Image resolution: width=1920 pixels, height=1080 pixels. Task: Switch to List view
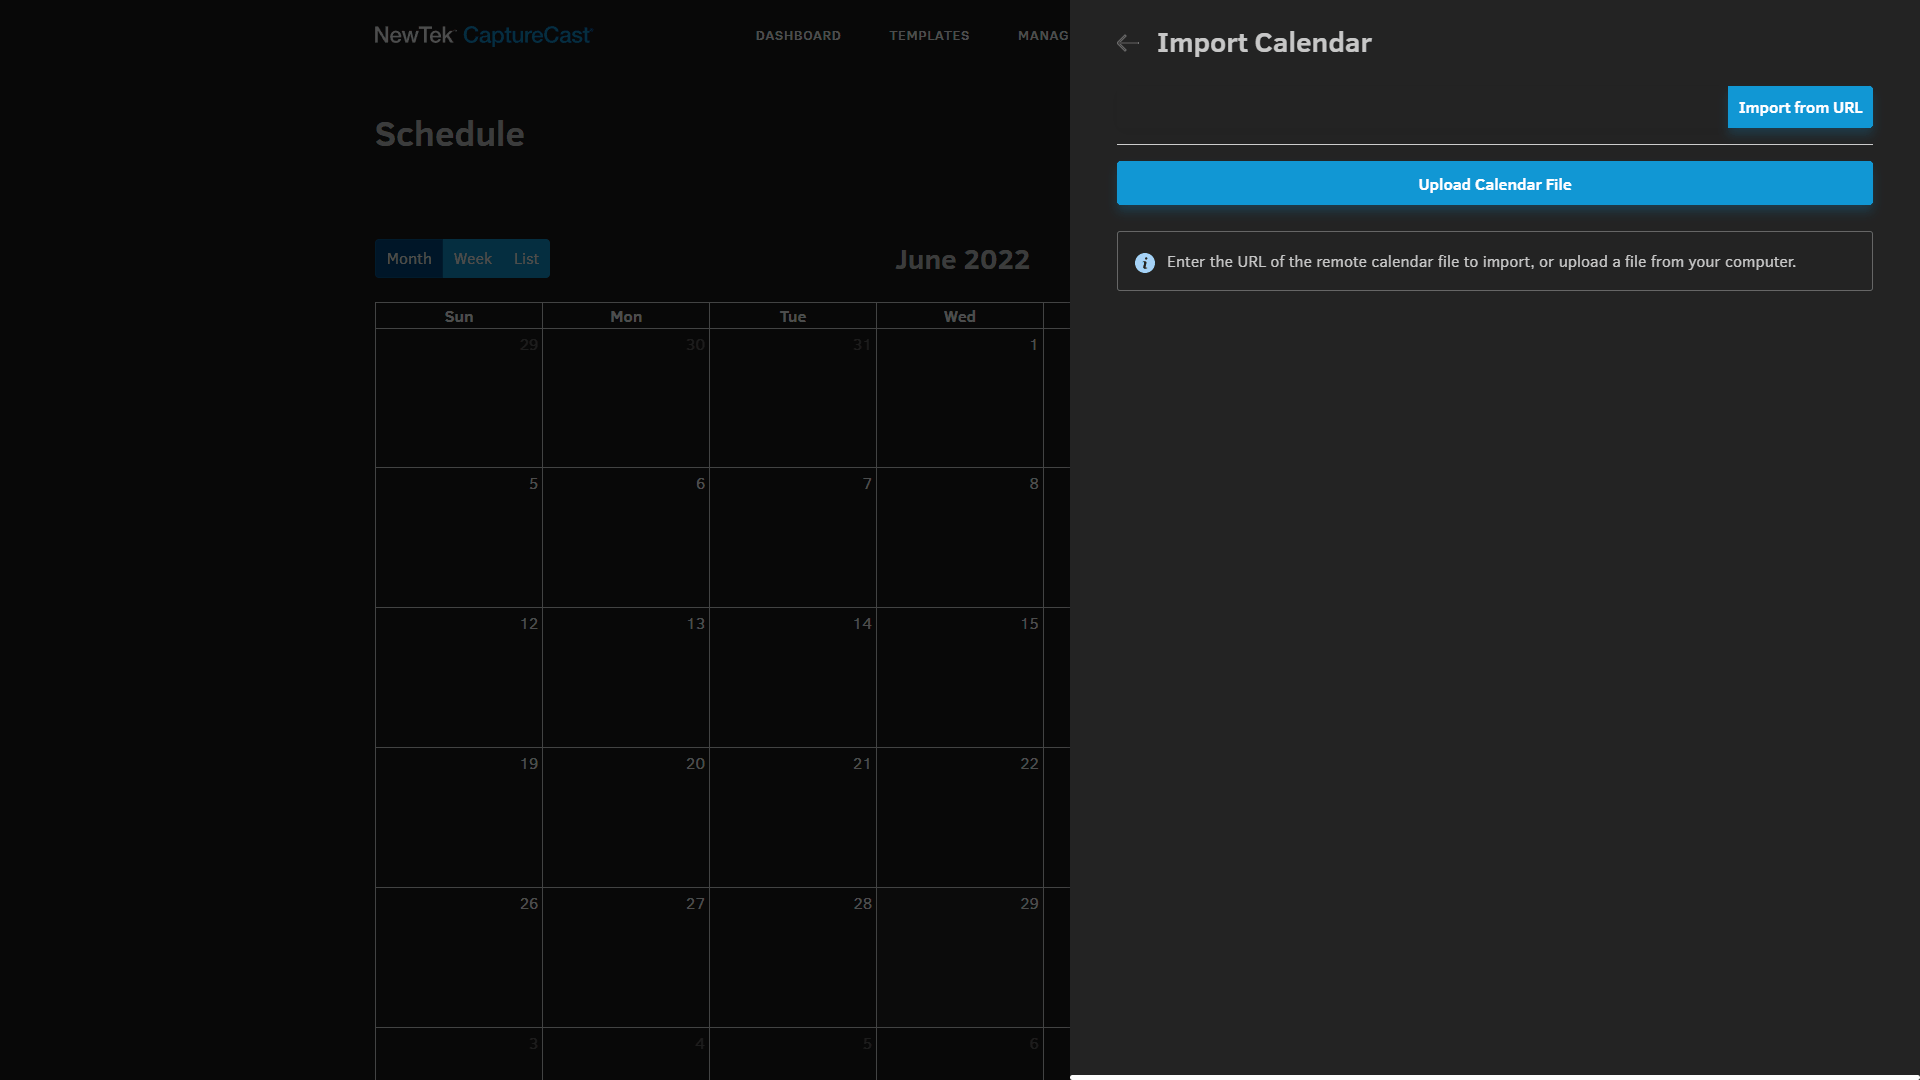pyautogui.click(x=526, y=259)
